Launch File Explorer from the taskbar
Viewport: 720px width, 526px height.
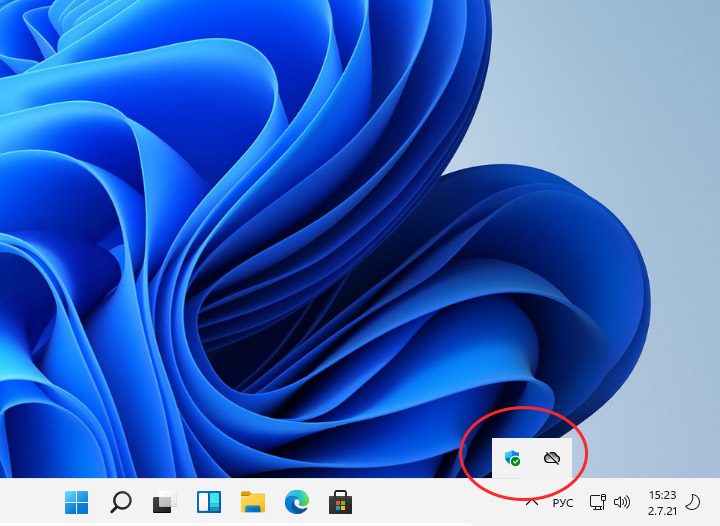(x=253, y=502)
